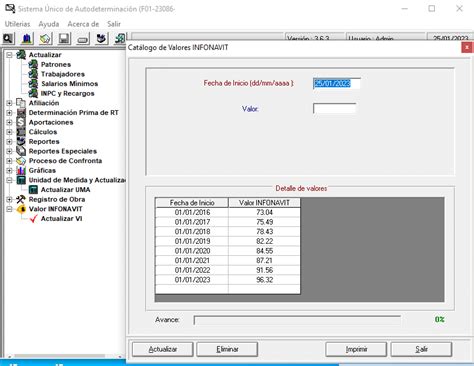Click the Actualizar UMA teal icon
This screenshot has height=366, width=474.
[33, 190]
